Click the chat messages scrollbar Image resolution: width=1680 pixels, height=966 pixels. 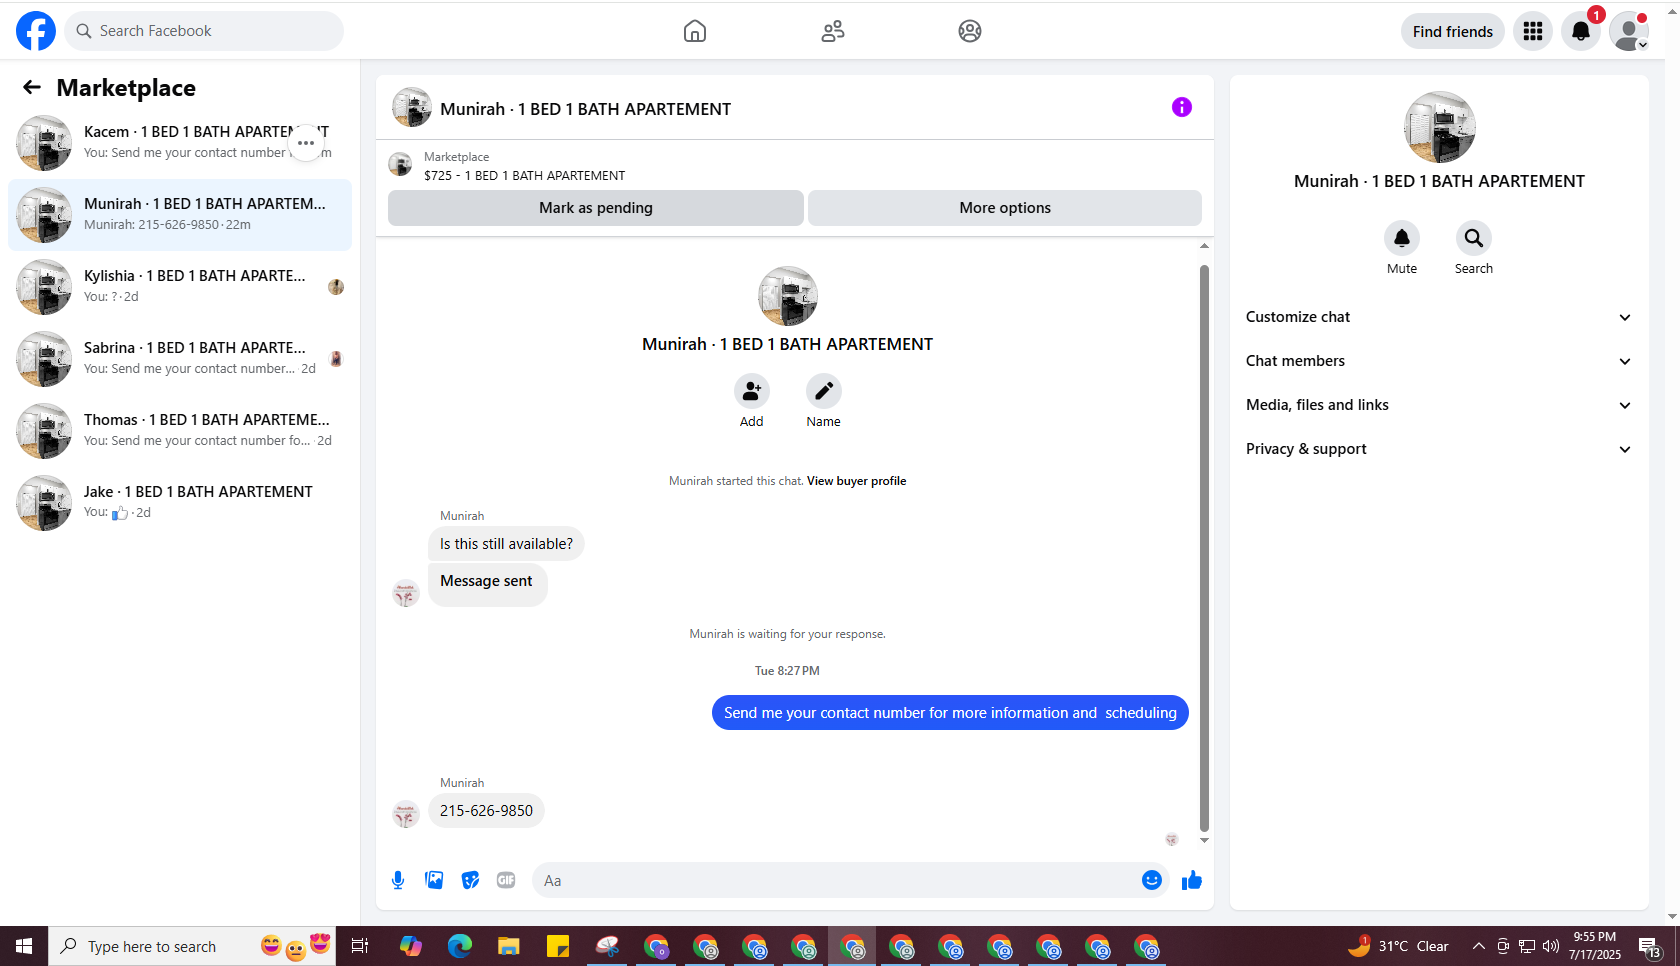(x=1204, y=548)
